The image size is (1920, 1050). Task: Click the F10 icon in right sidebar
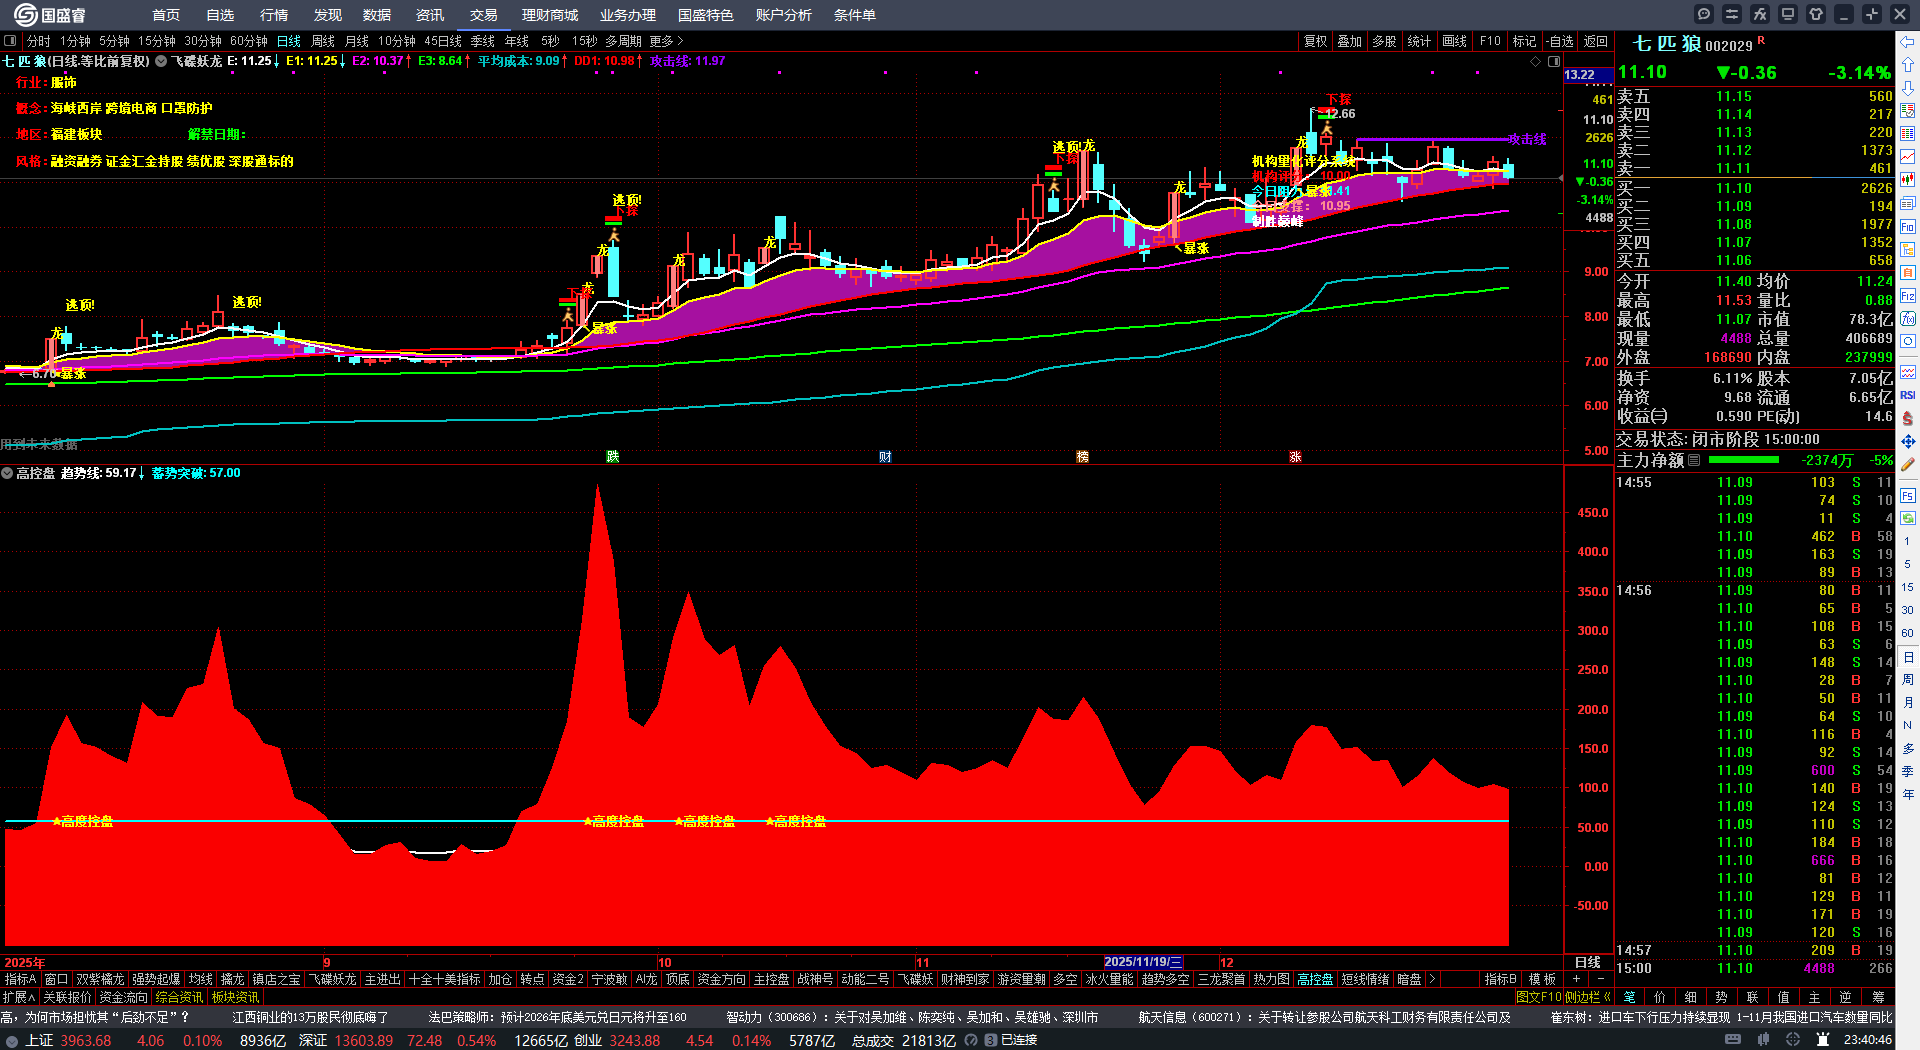(x=1908, y=226)
